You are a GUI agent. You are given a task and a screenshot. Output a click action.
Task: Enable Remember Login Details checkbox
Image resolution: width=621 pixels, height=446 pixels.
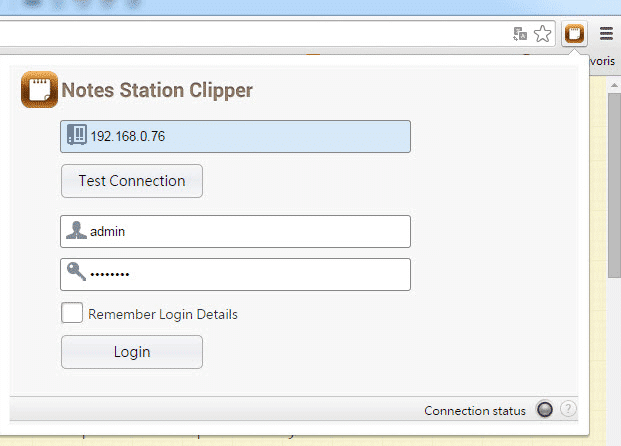pos(72,313)
